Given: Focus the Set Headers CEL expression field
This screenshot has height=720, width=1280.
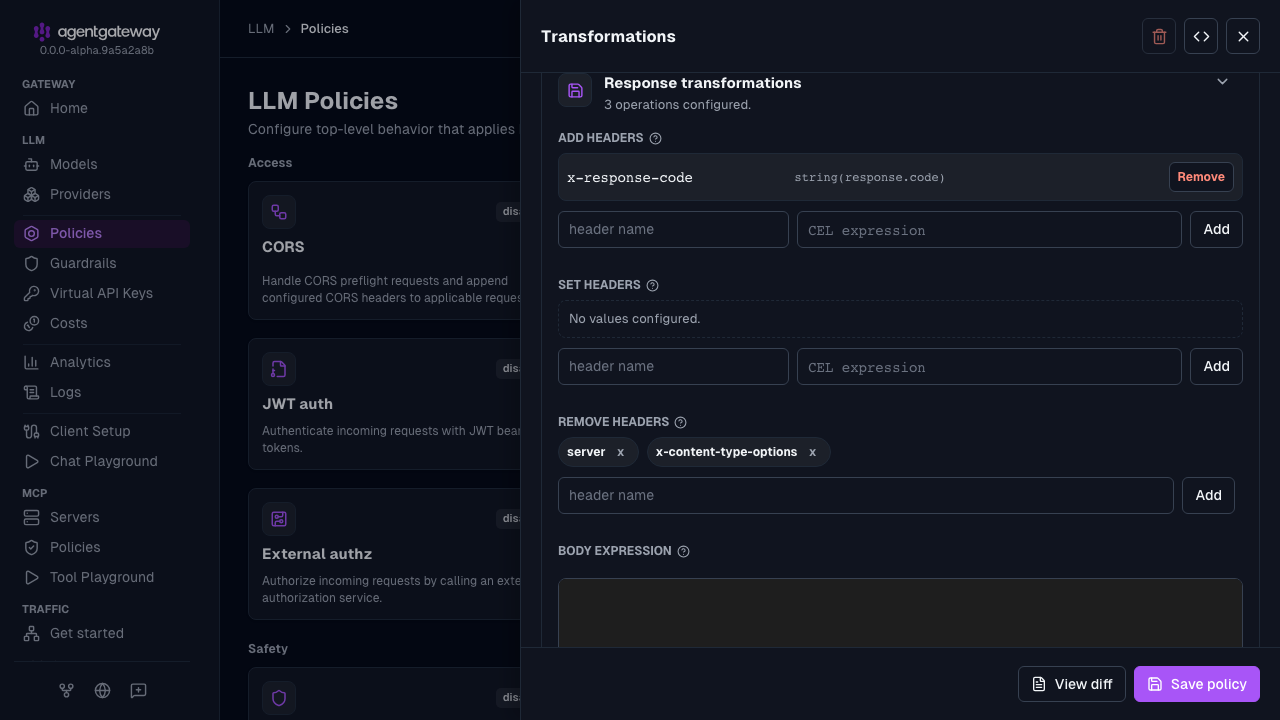Looking at the screenshot, I should (989, 366).
